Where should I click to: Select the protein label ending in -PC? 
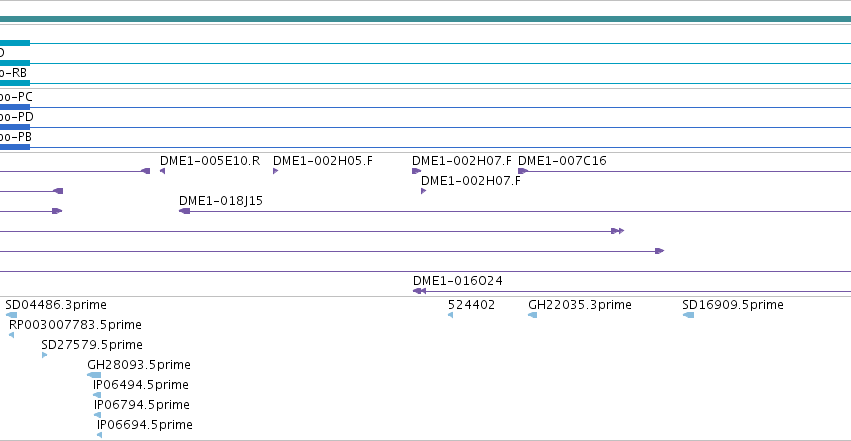(x=16, y=97)
